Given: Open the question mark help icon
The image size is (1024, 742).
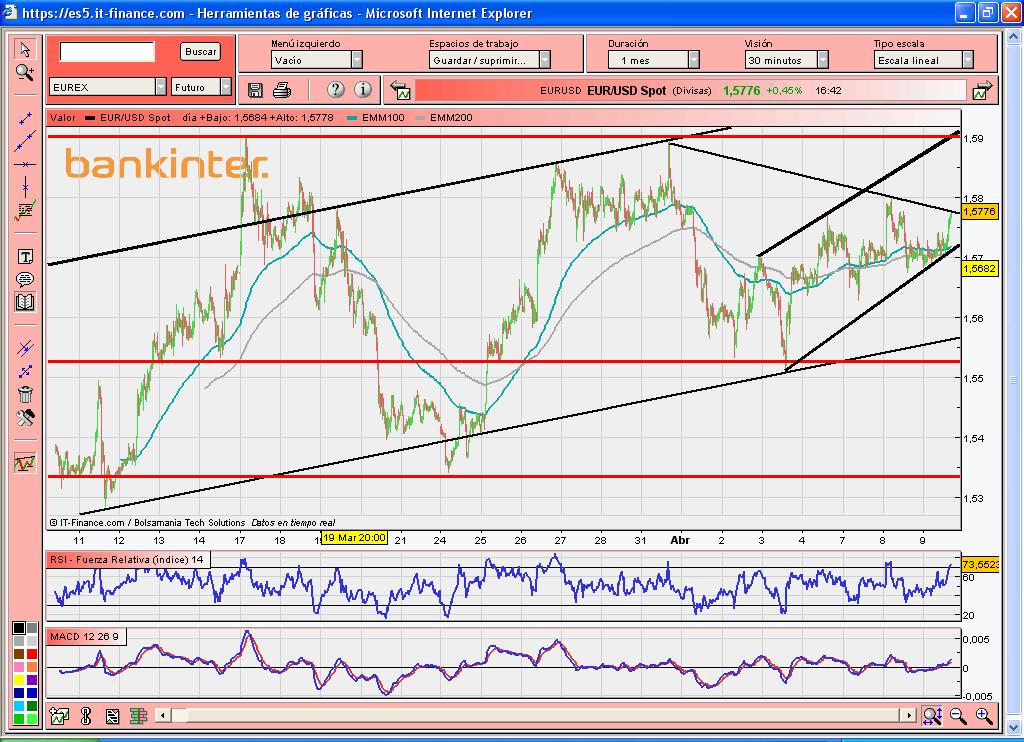Looking at the screenshot, I should pos(335,89).
